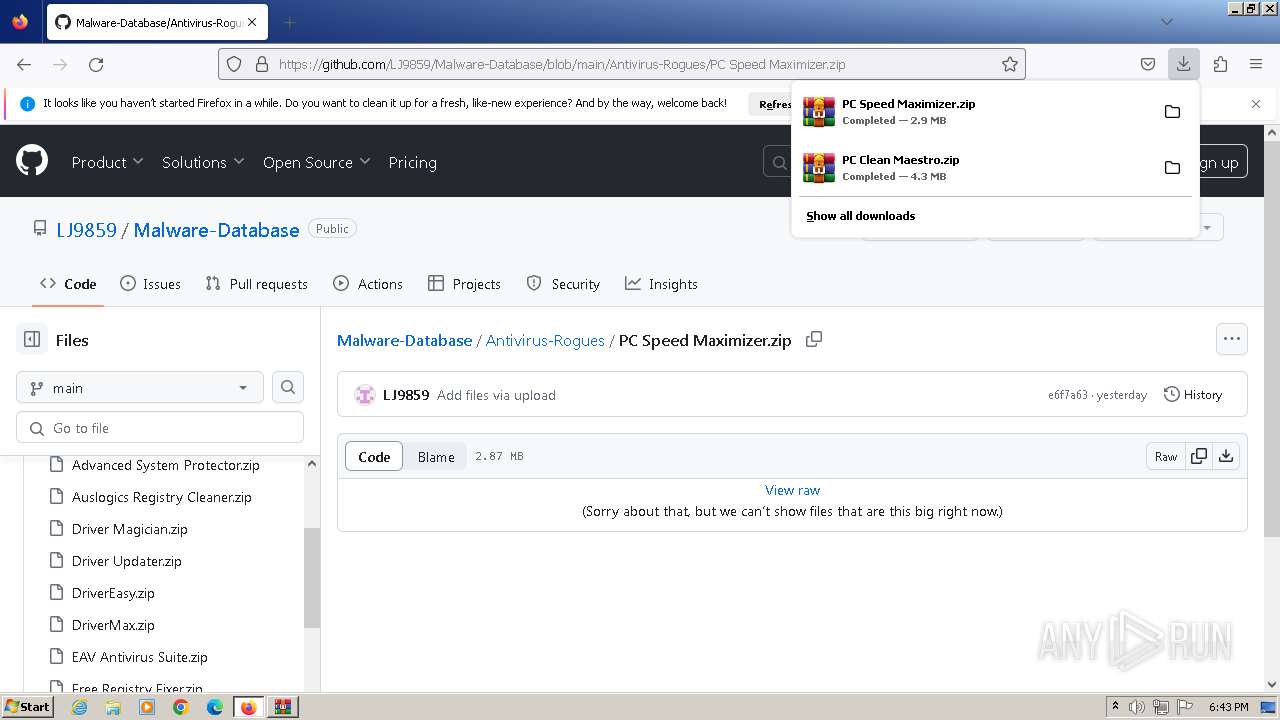Screen dimensions: 1280x720
Task: Open DriverMax.zip in file tree
Action: click(113, 625)
